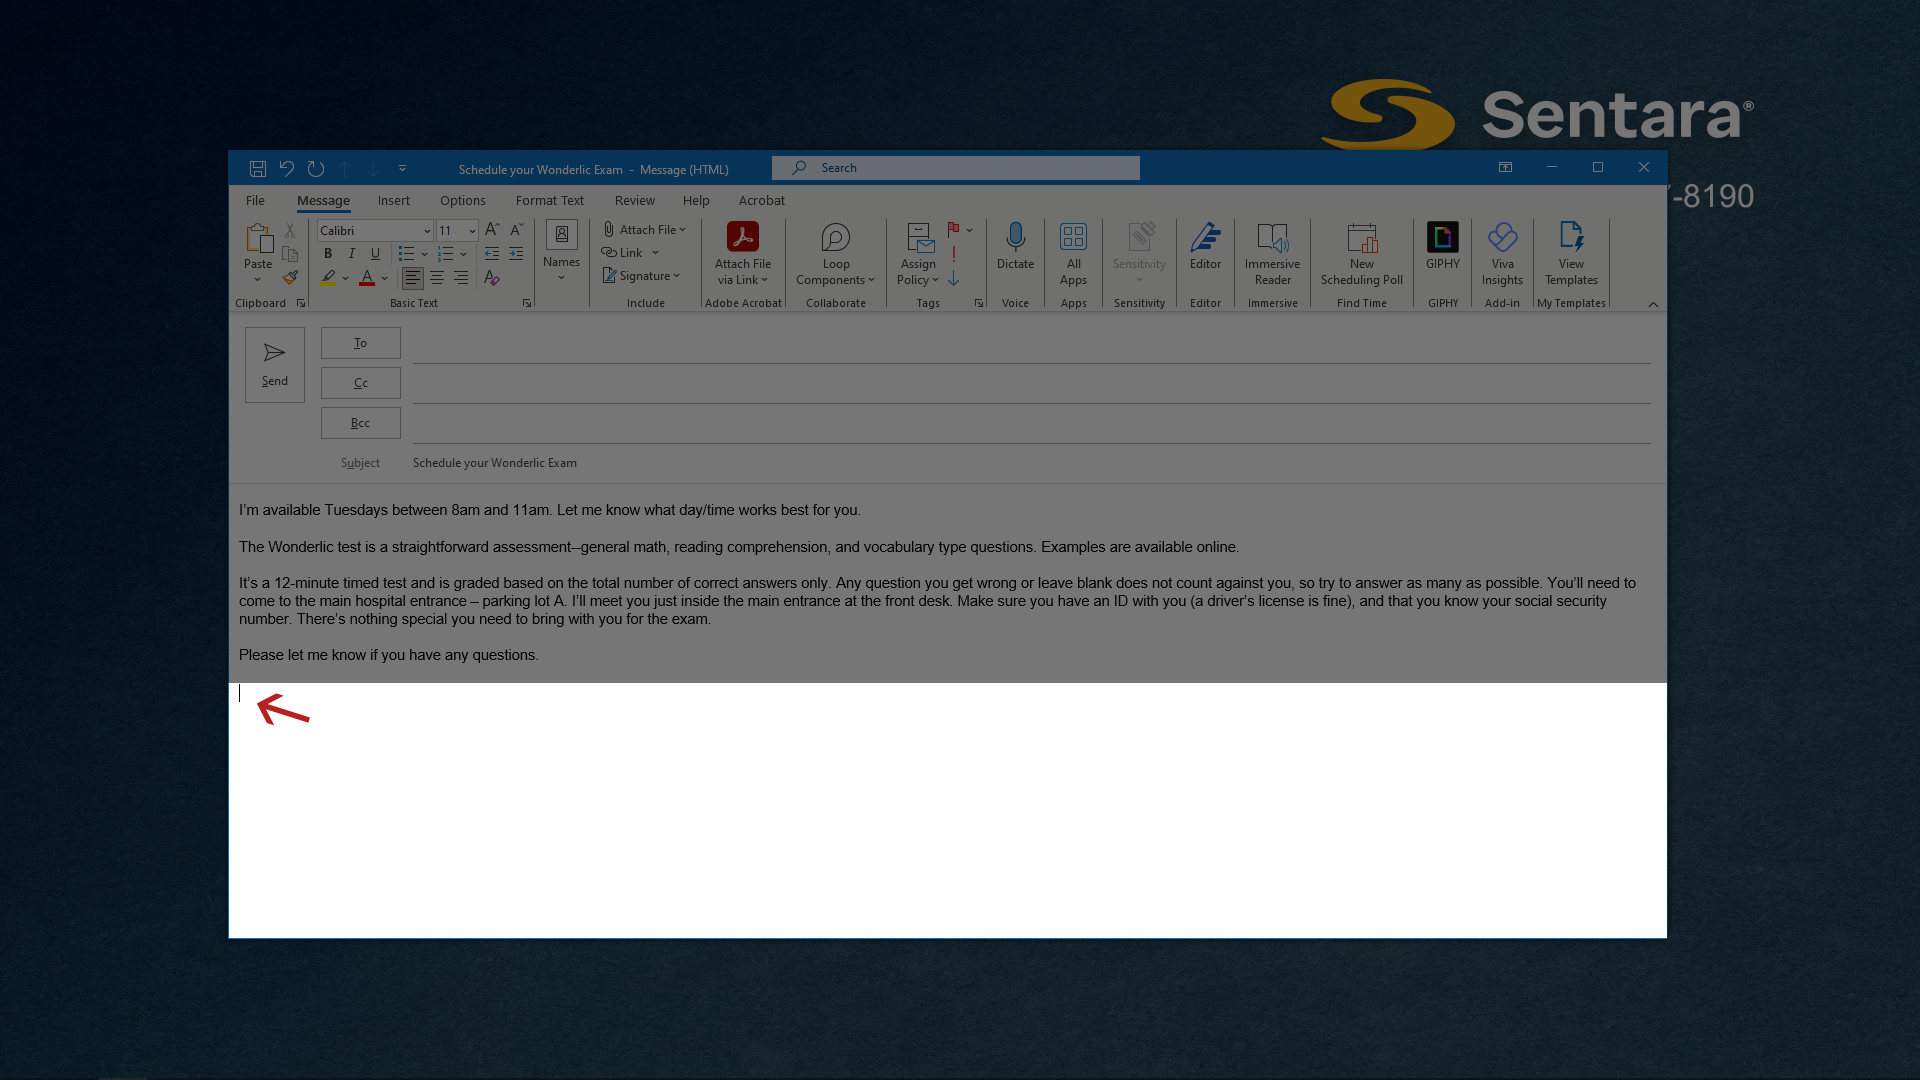
Task: Select Align Left paragraph button
Action: coord(412,278)
